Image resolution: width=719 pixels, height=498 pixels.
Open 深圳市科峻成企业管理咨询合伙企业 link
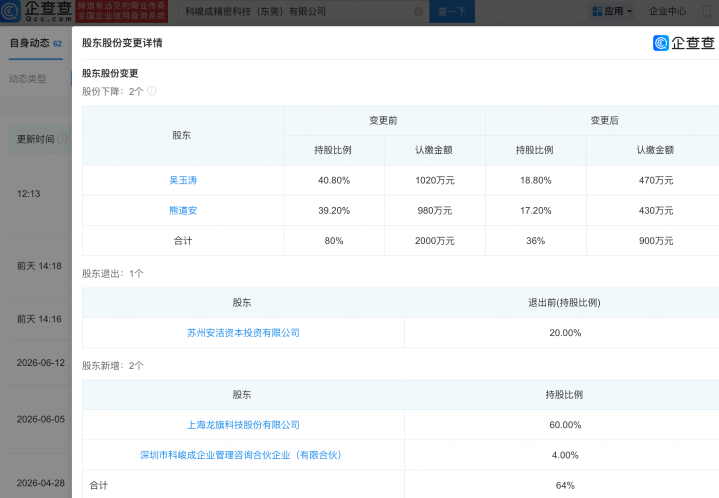tap(241, 455)
